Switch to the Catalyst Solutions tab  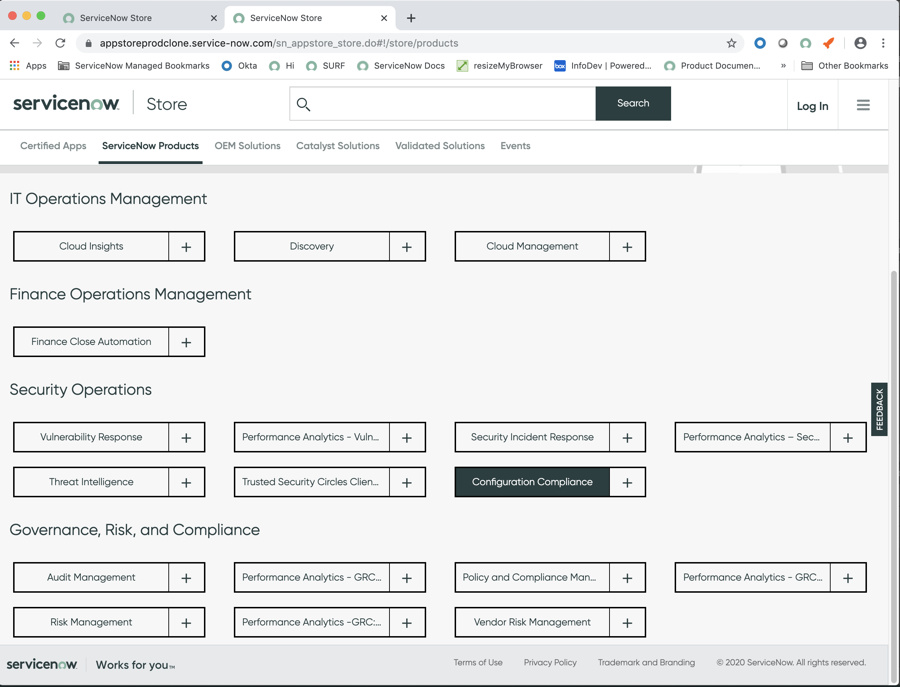338,146
